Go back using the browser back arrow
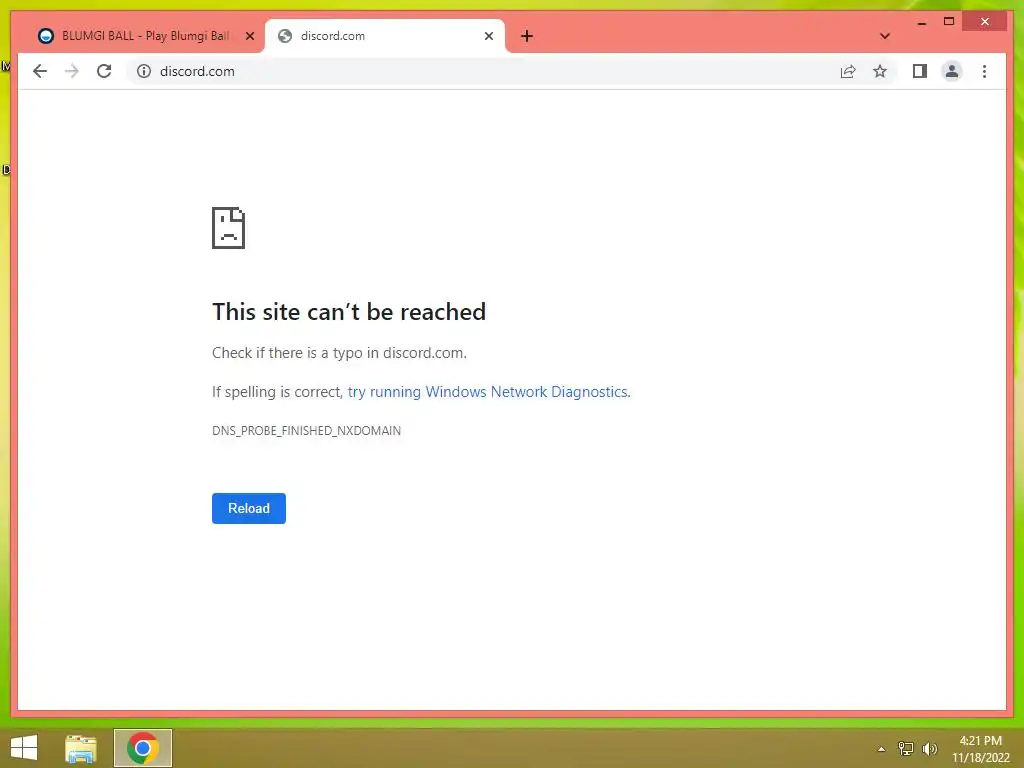Screen dimensions: 1024x768 click(x=40, y=71)
